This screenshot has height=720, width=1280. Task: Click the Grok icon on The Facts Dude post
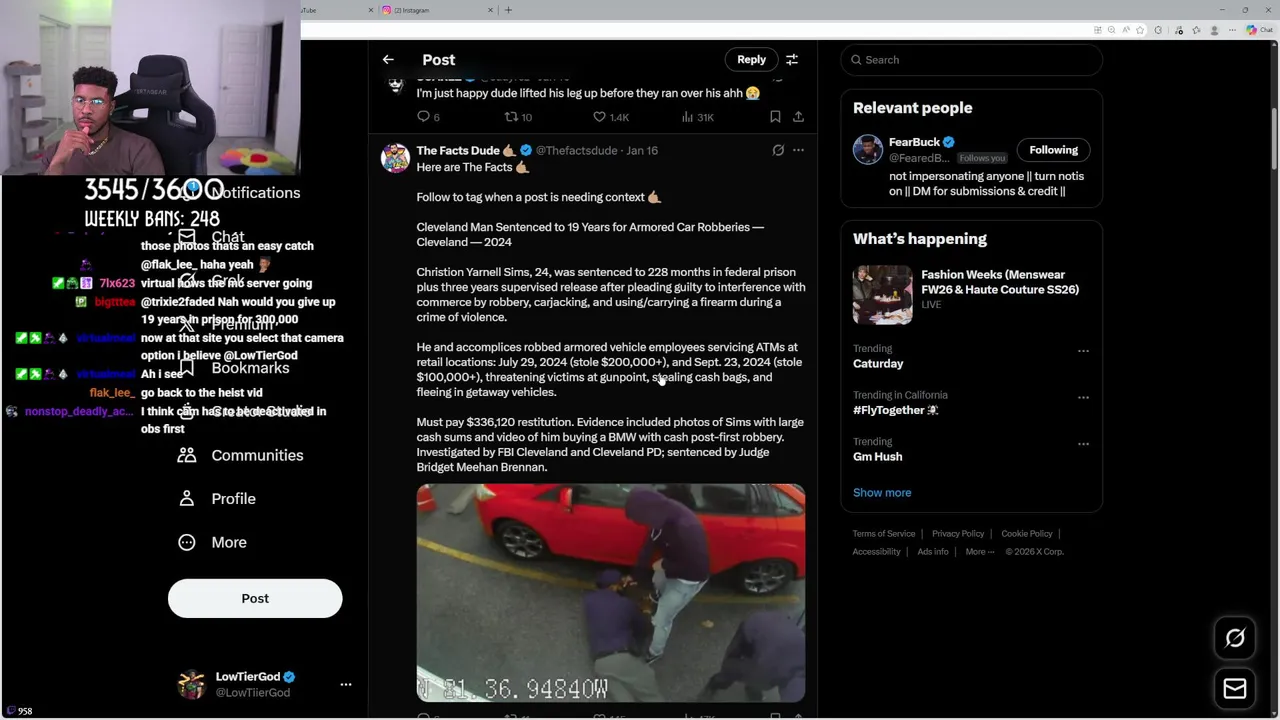(778, 150)
